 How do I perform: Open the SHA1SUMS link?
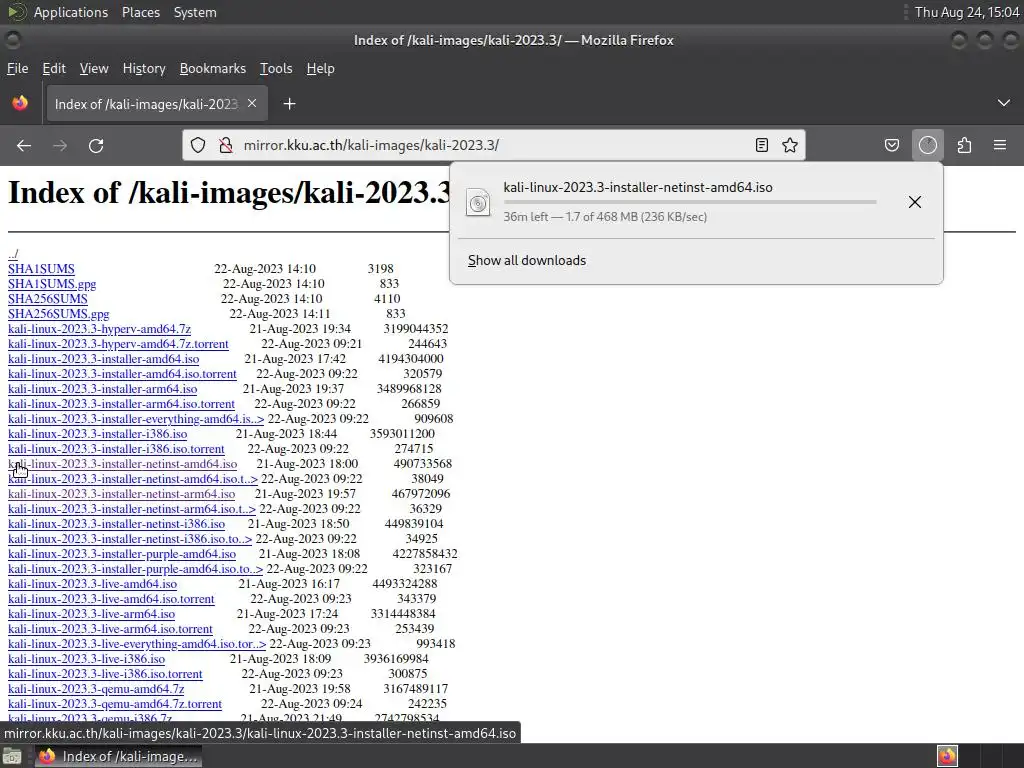41,269
